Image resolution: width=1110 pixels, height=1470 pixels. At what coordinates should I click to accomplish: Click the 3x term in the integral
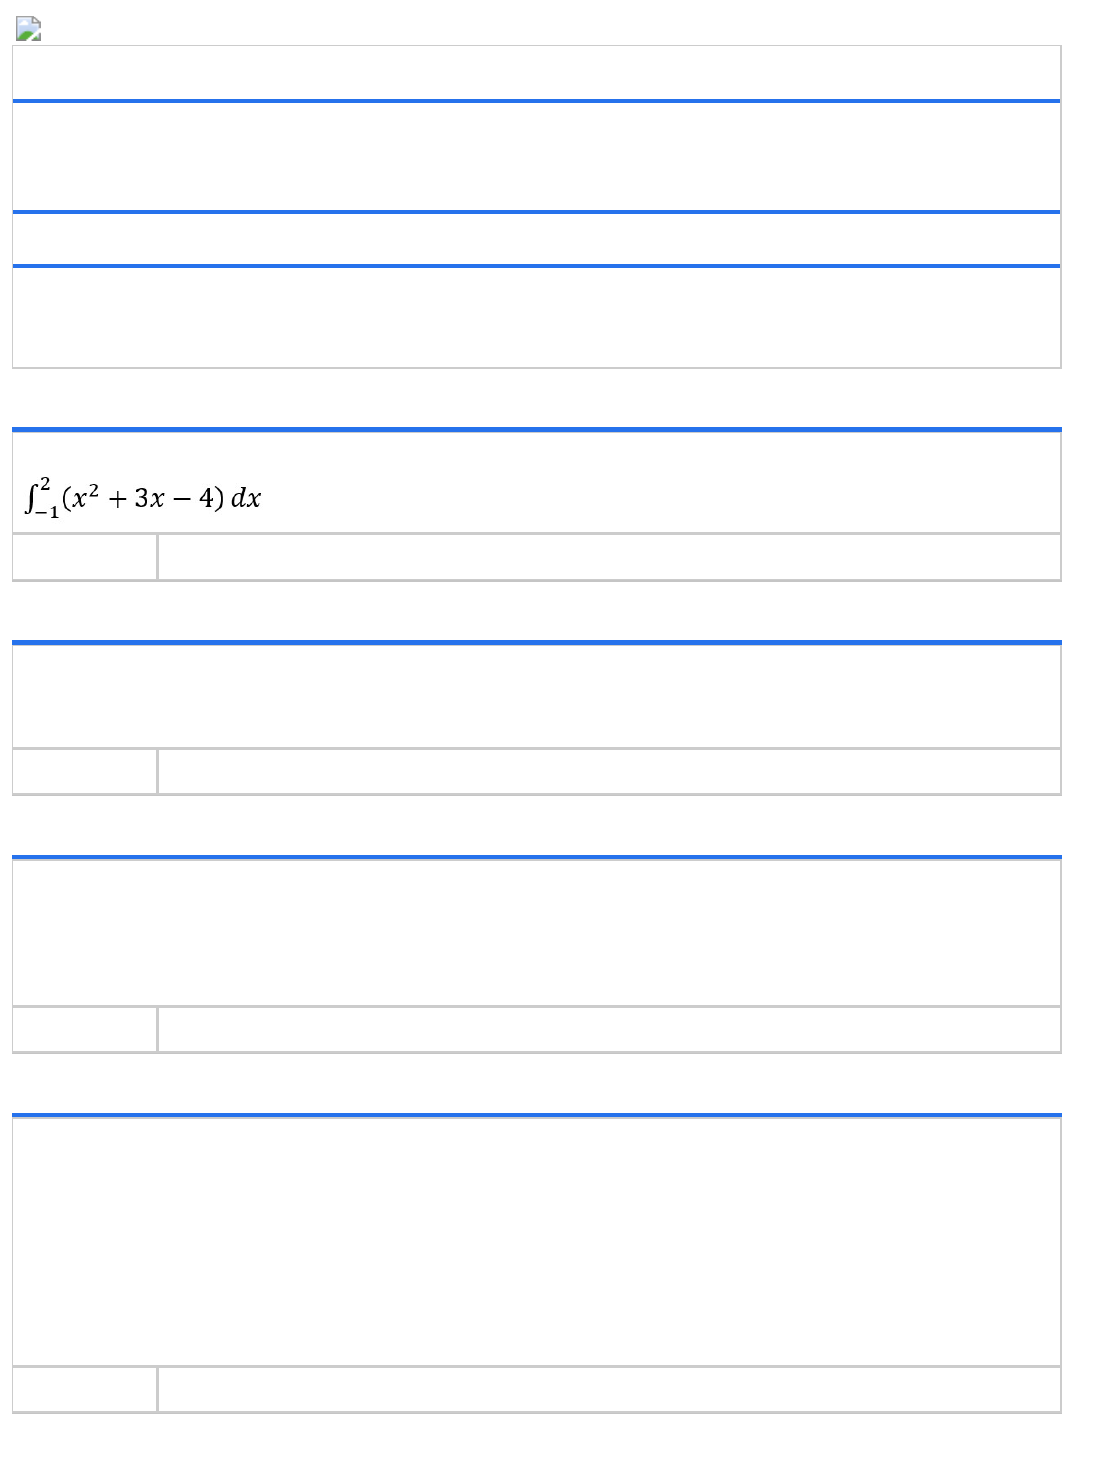(150, 498)
